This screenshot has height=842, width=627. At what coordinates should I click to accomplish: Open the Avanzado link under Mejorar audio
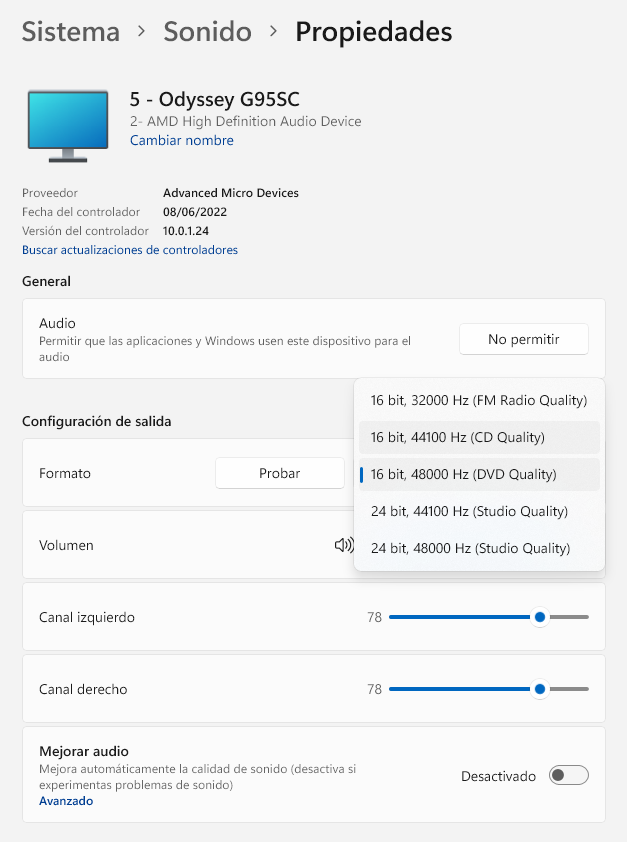click(x=66, y=801)
